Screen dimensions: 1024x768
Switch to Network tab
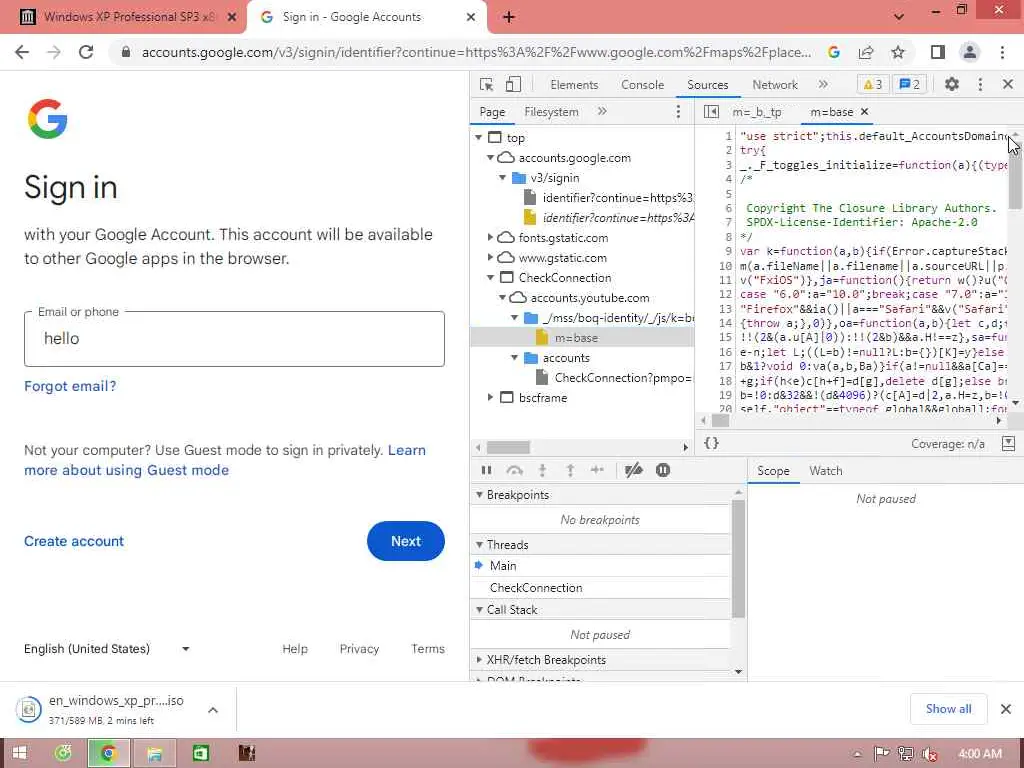[775, 85]
